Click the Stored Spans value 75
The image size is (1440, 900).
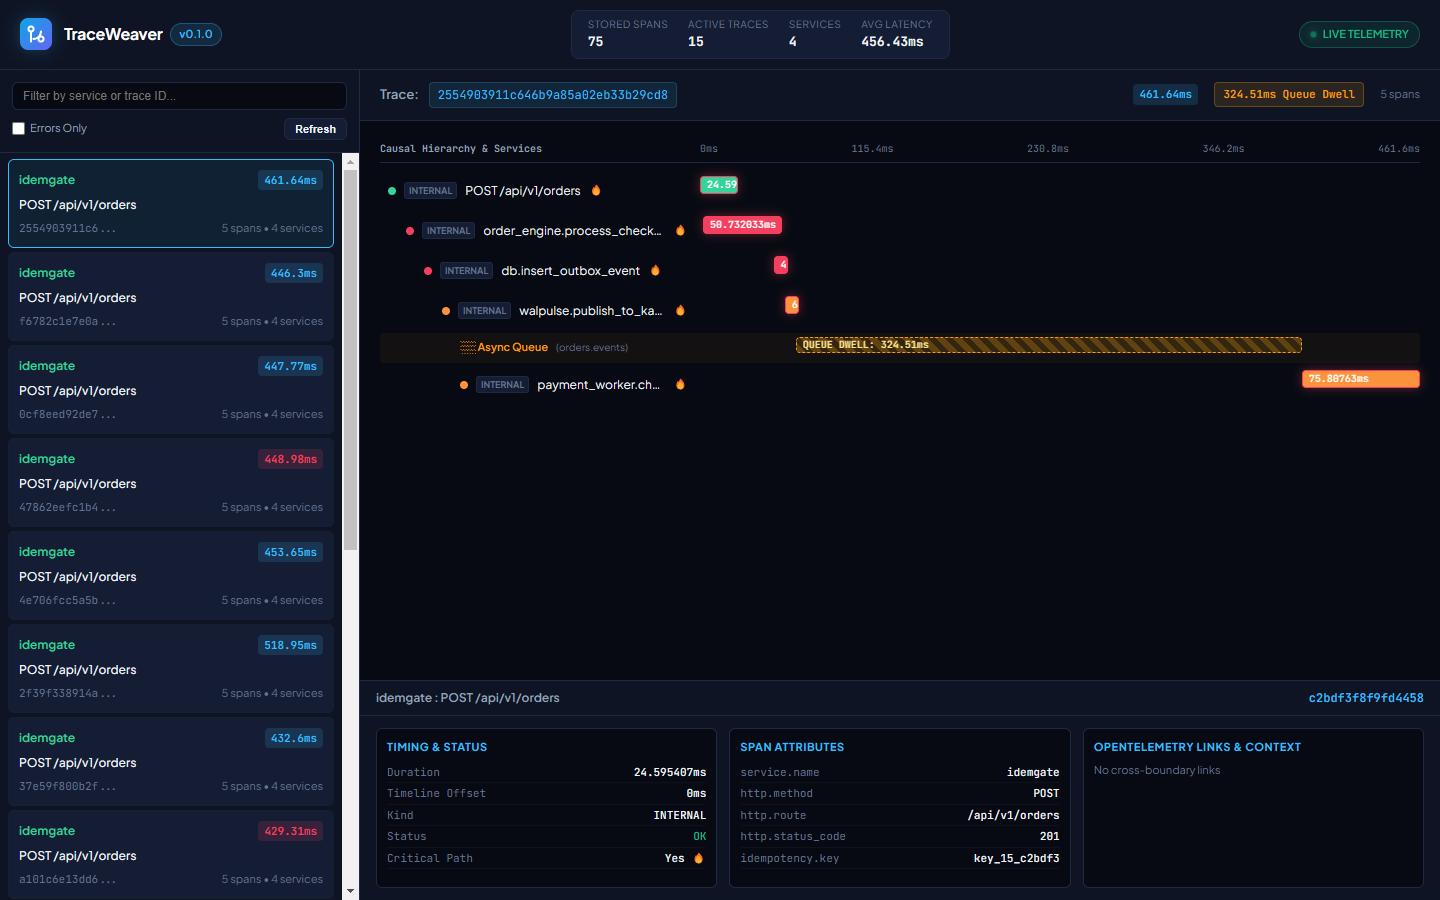[596, 42]
